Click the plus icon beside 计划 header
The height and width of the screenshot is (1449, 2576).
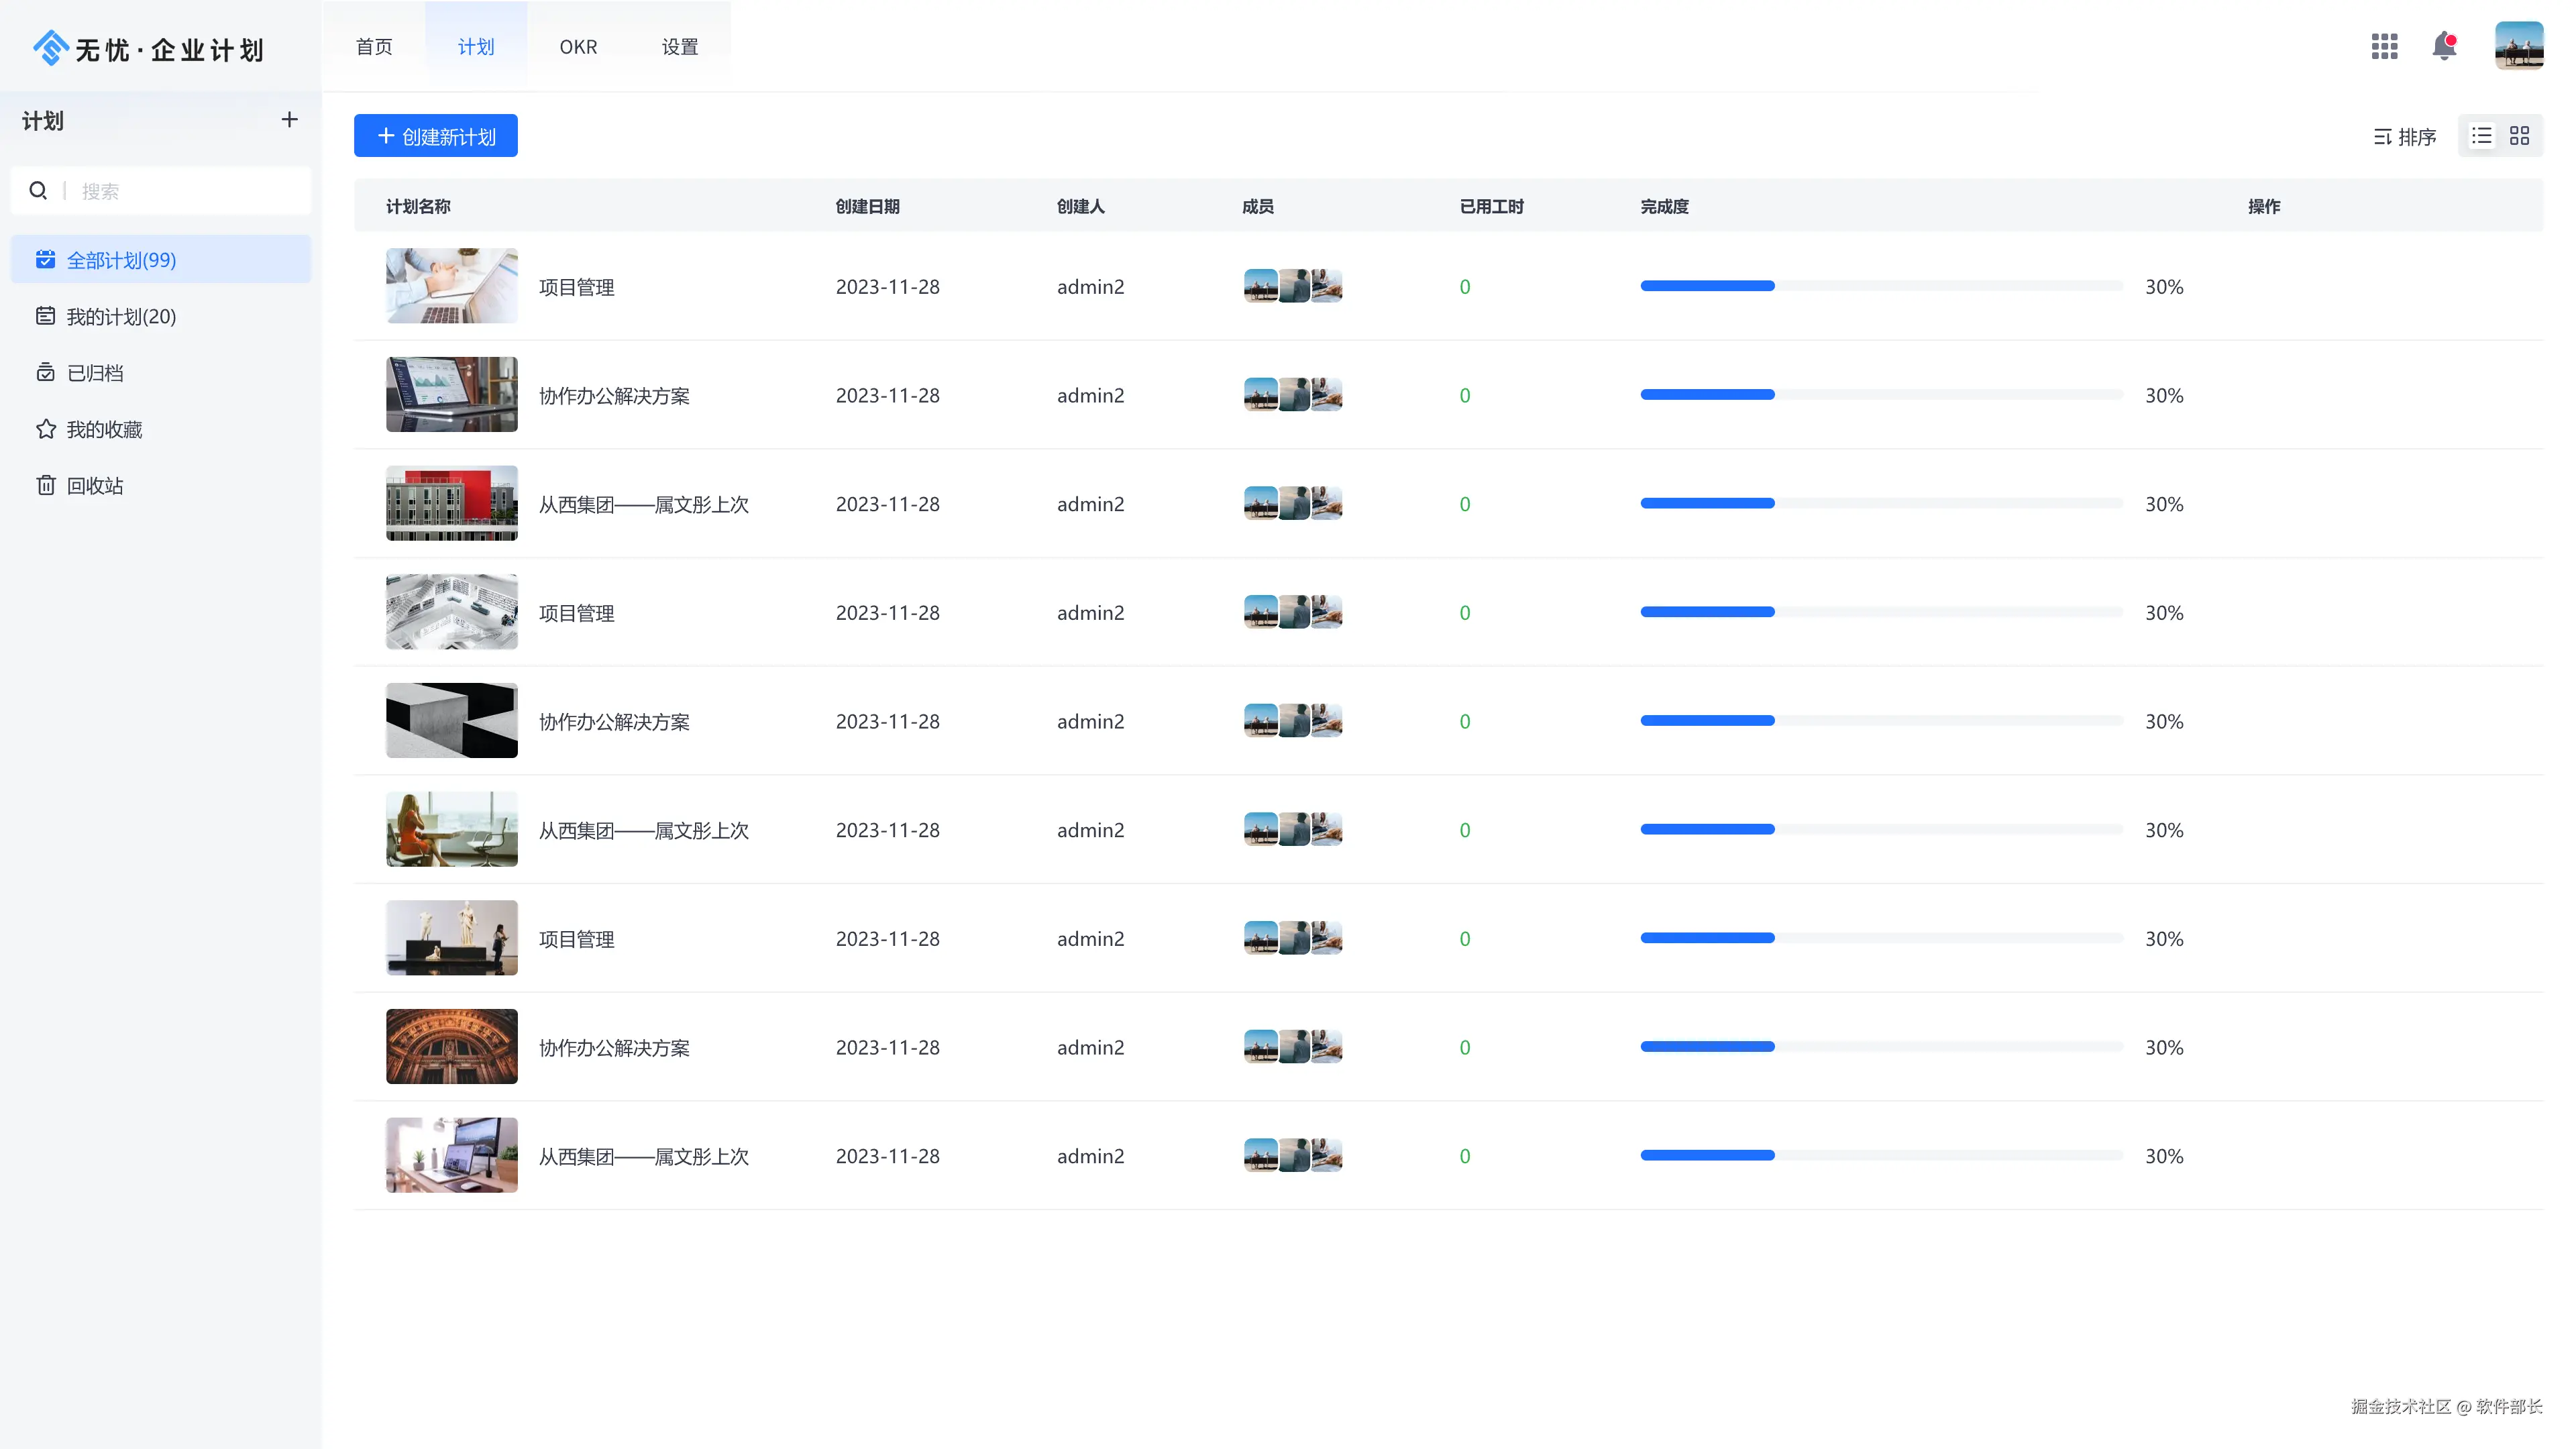coord(289,120)
